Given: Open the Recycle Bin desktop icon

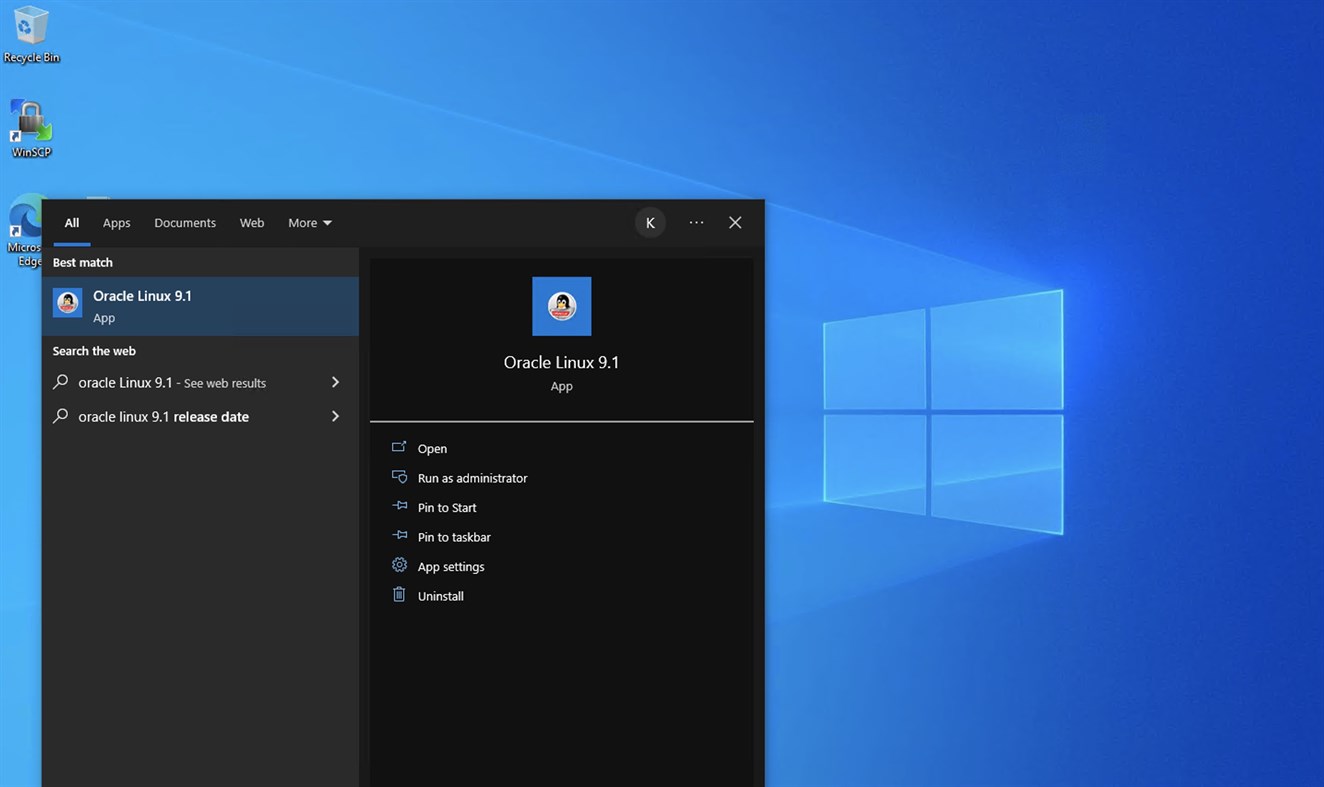Looking at the screenshot, I should 31,34.
